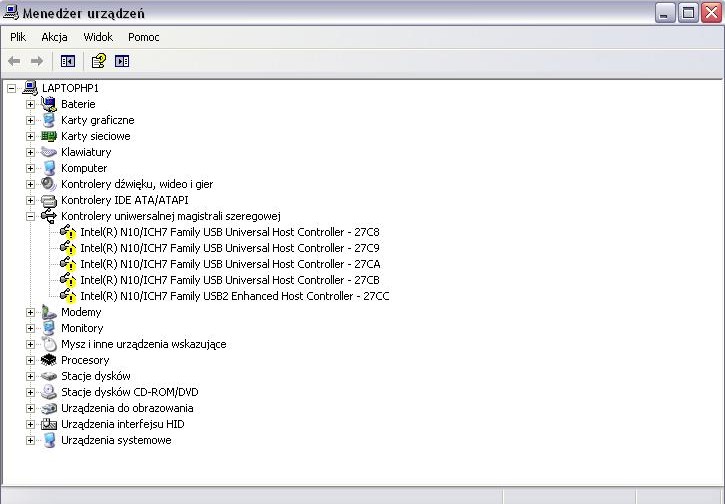The height and width of the screenshot is (504, 725).
Task: Toggle the console tree pane icon
Action: click(x=68, y=61)
